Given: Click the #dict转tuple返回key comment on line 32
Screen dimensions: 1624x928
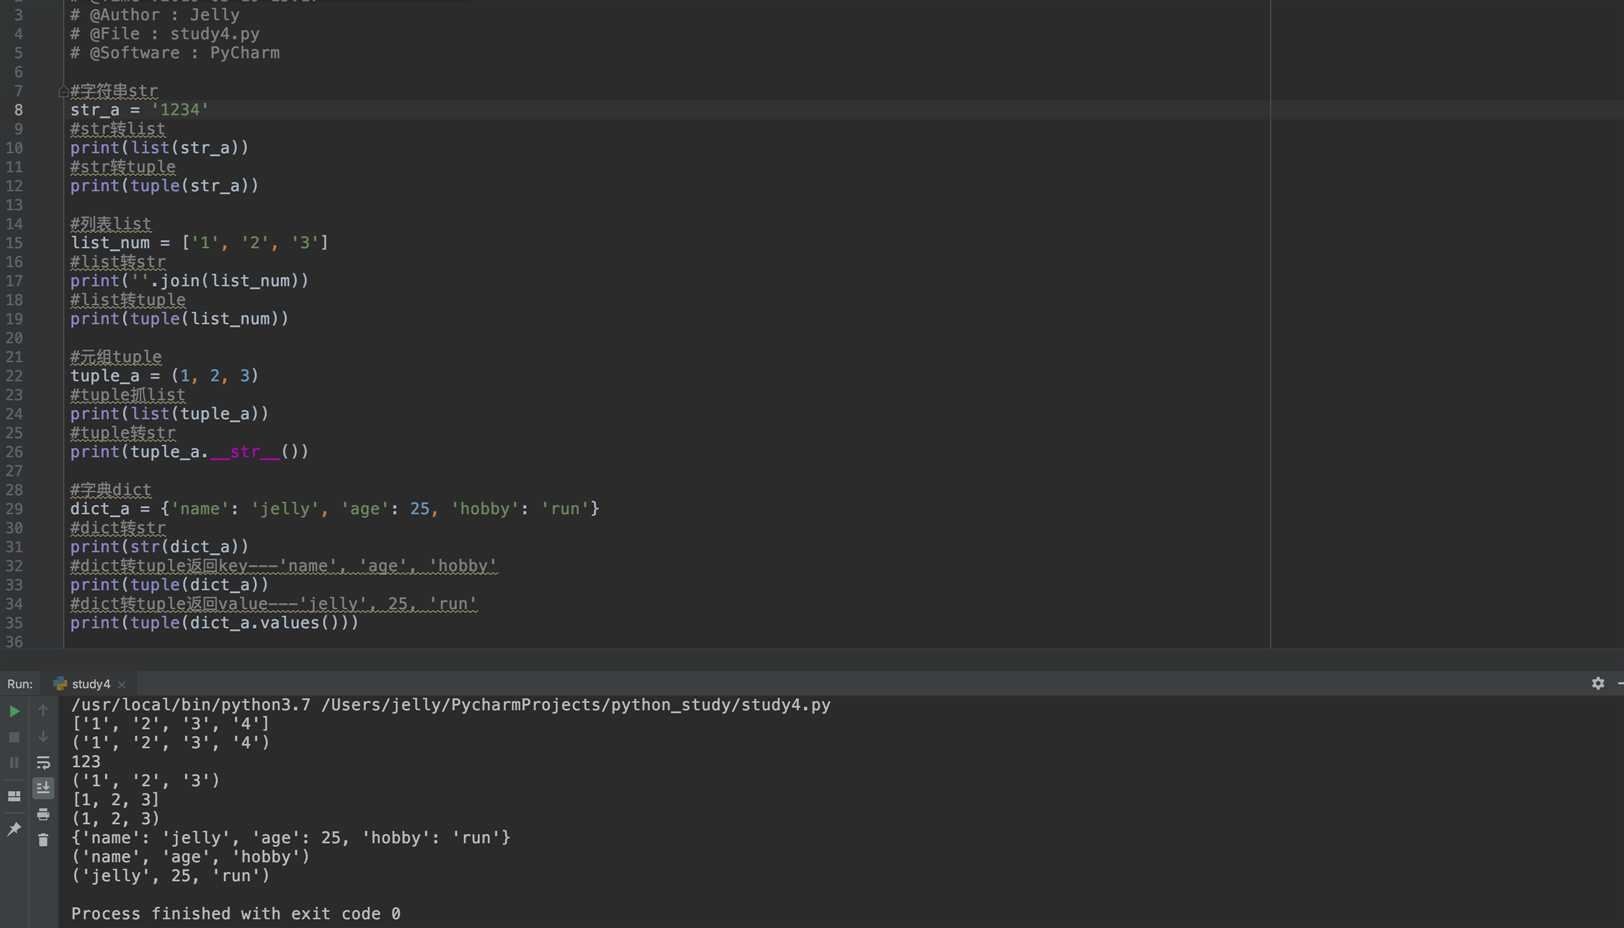Looking at the screenshot, I should coord(283,566).
